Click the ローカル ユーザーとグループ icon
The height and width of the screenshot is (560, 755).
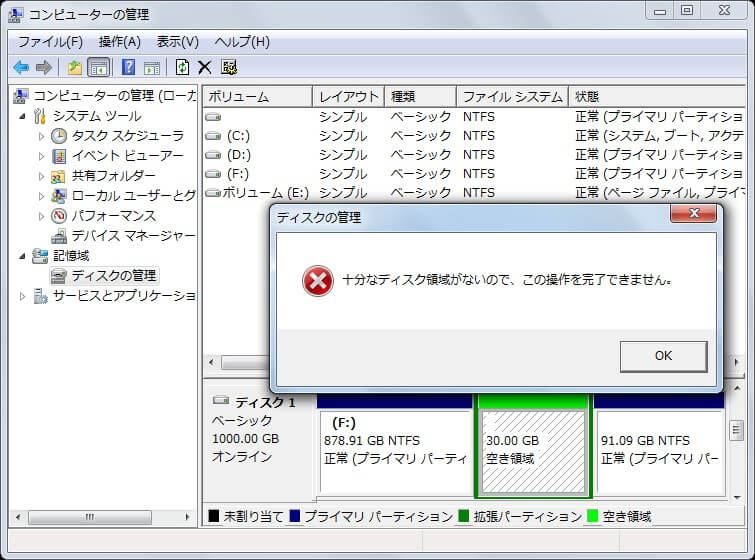[59, 196]
